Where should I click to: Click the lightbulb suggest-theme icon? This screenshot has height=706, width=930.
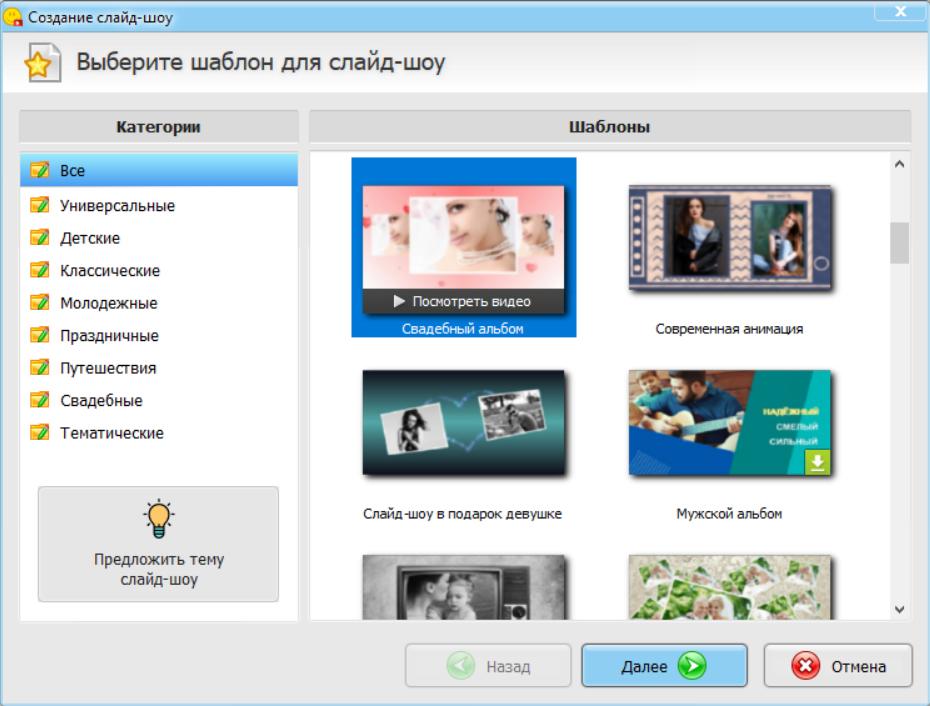click(x=158, y=517)
